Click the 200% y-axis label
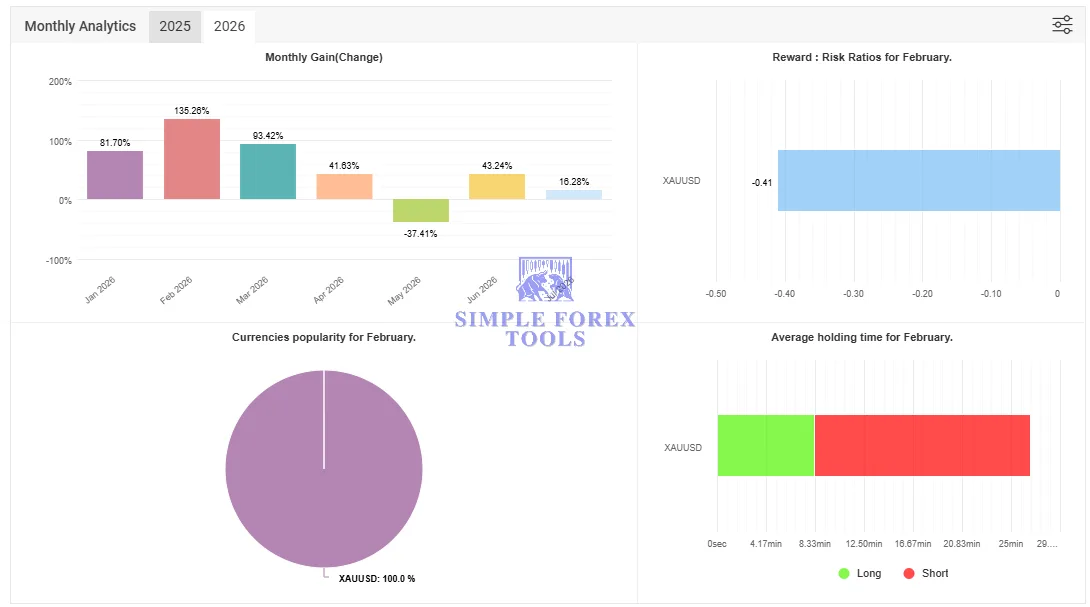1090x607 pixels. (60, 82)
